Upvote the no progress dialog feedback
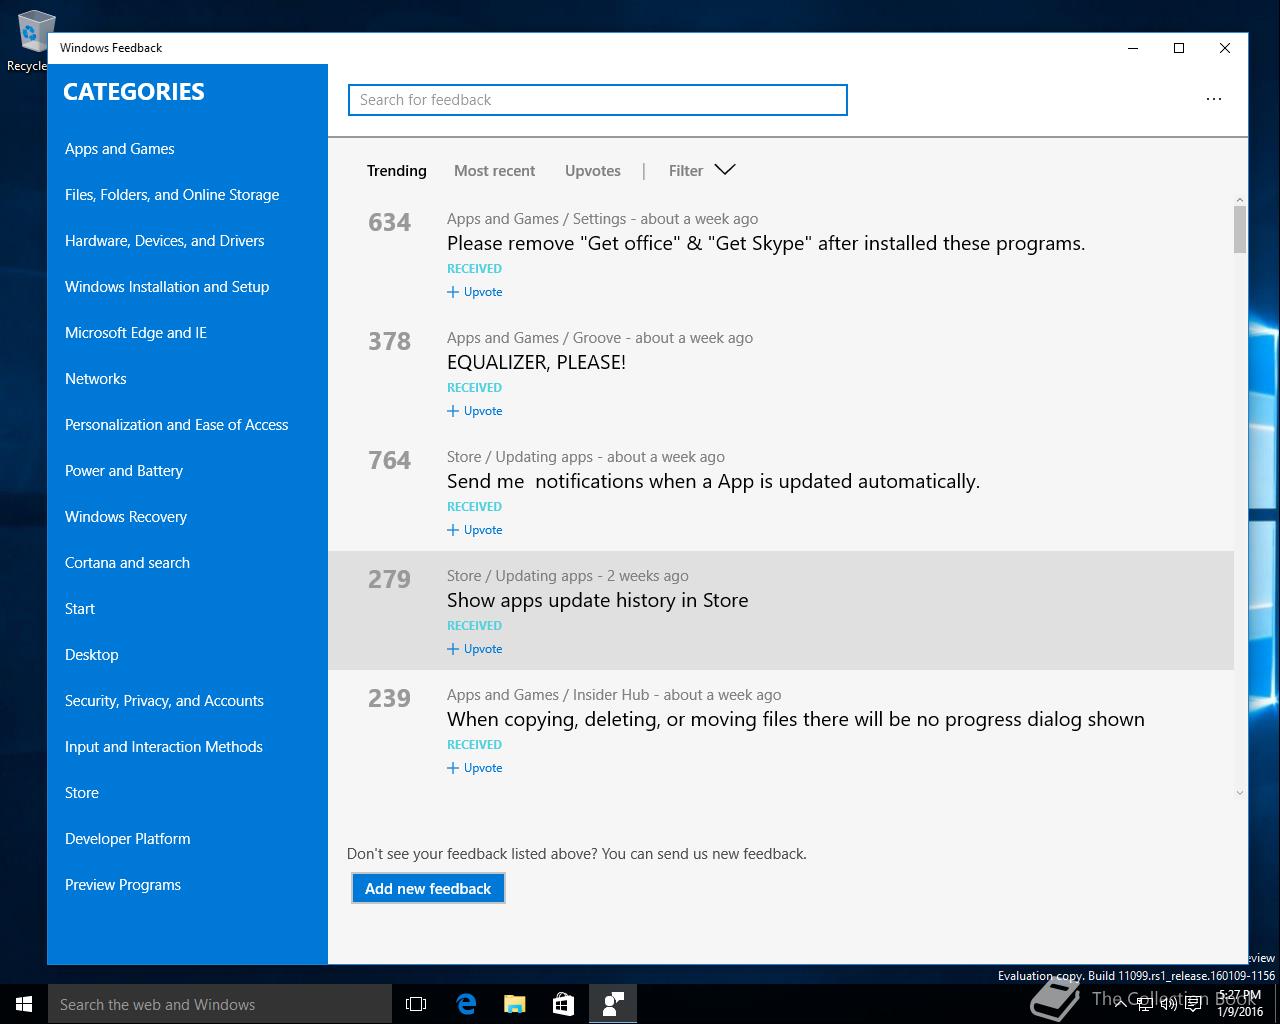The image size is (1280, 1024). click(x=475, y=768)
